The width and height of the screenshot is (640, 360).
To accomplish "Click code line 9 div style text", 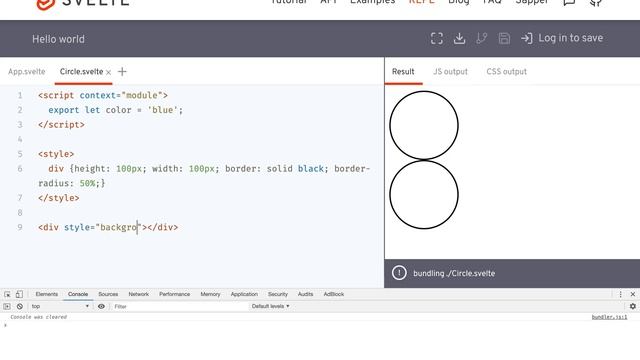I will pyautogui.click(x=108, y=227).
